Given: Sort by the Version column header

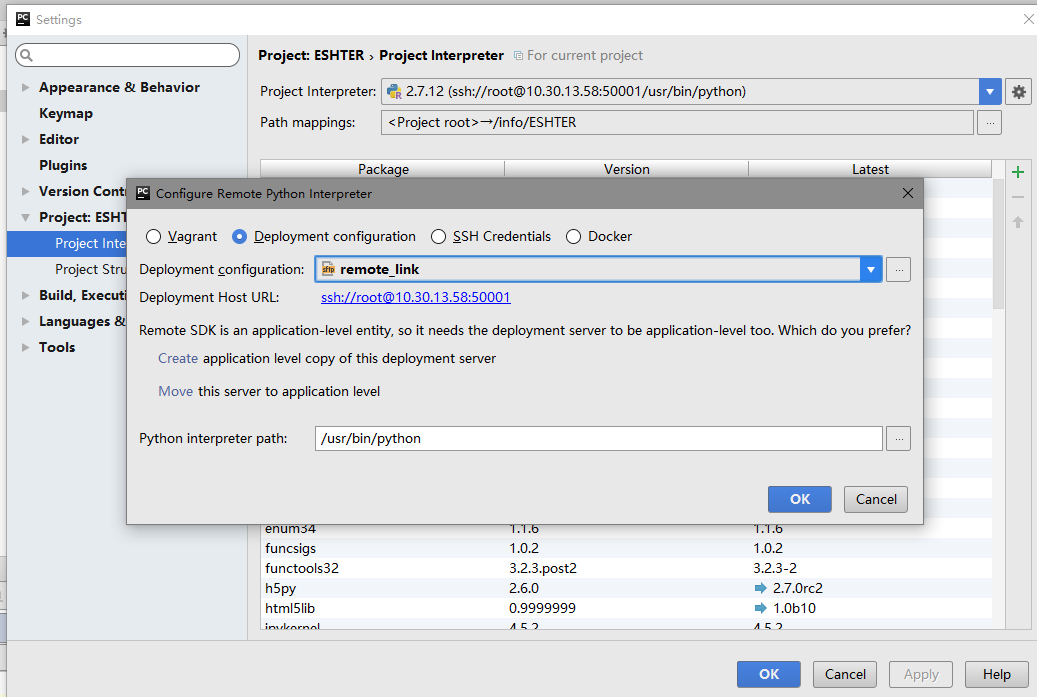Looking at the screenshot, I should click(x=626, y=169).
